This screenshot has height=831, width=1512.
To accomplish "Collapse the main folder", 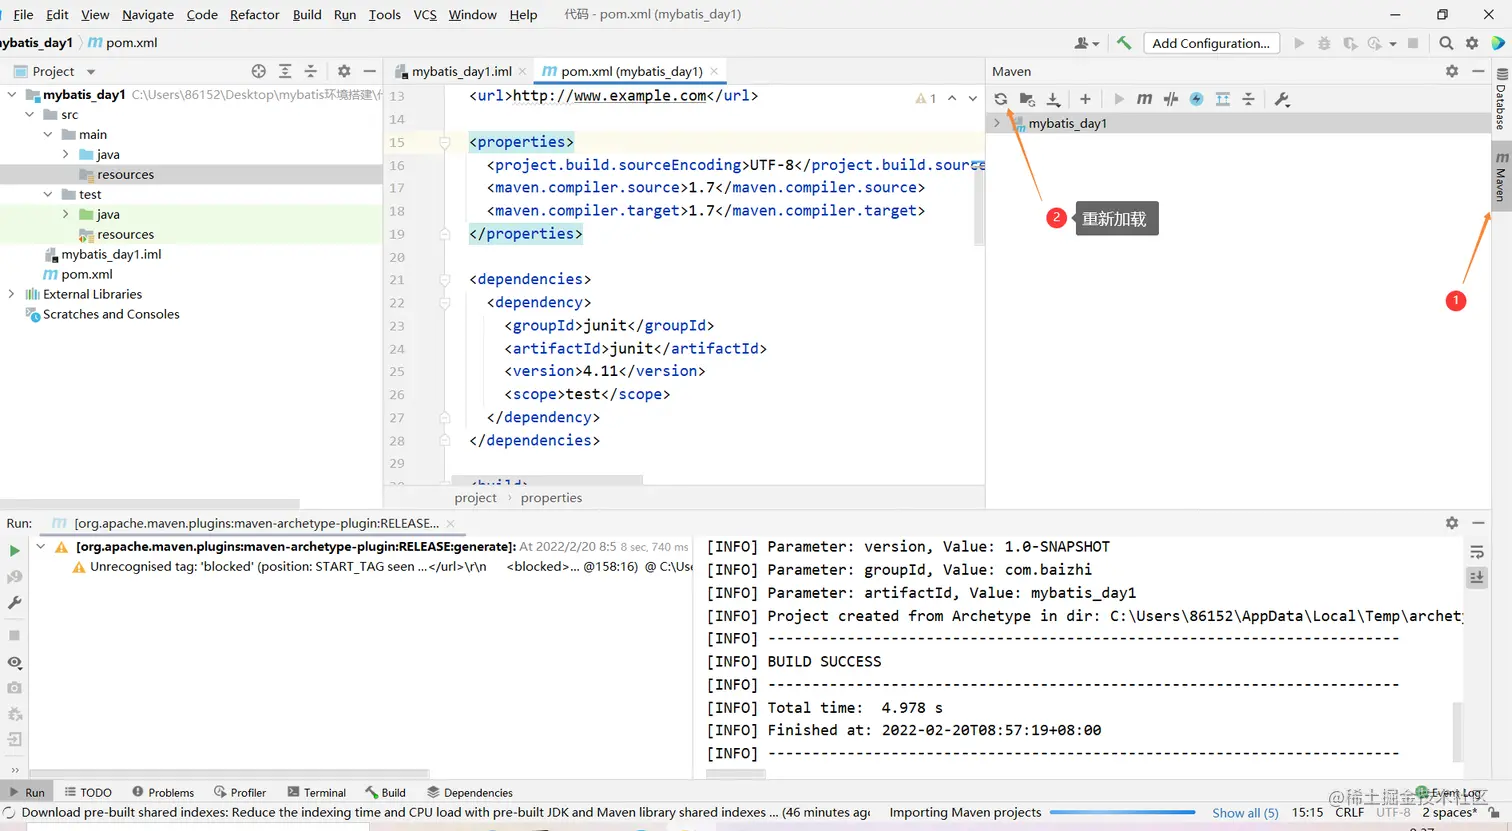I will point(48,134).
